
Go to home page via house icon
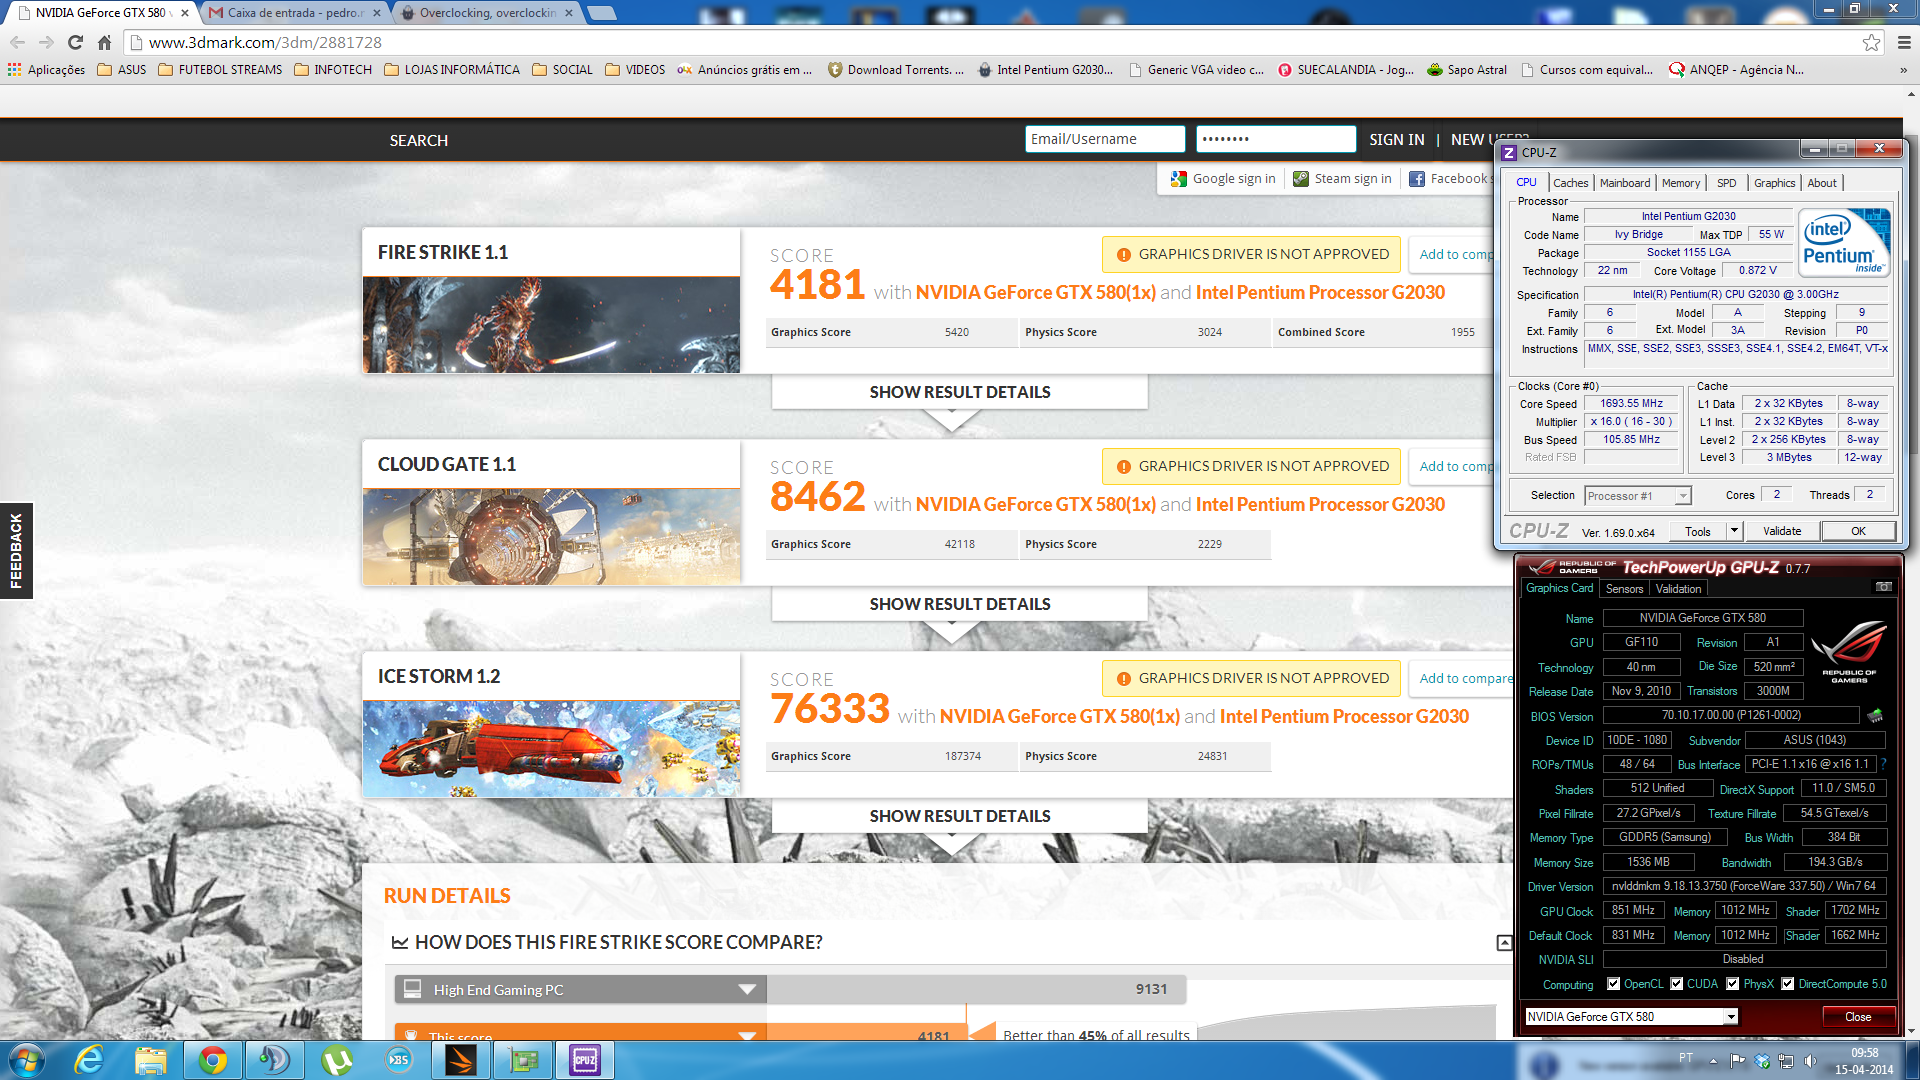pyautogui.click(x=104, y=42)
